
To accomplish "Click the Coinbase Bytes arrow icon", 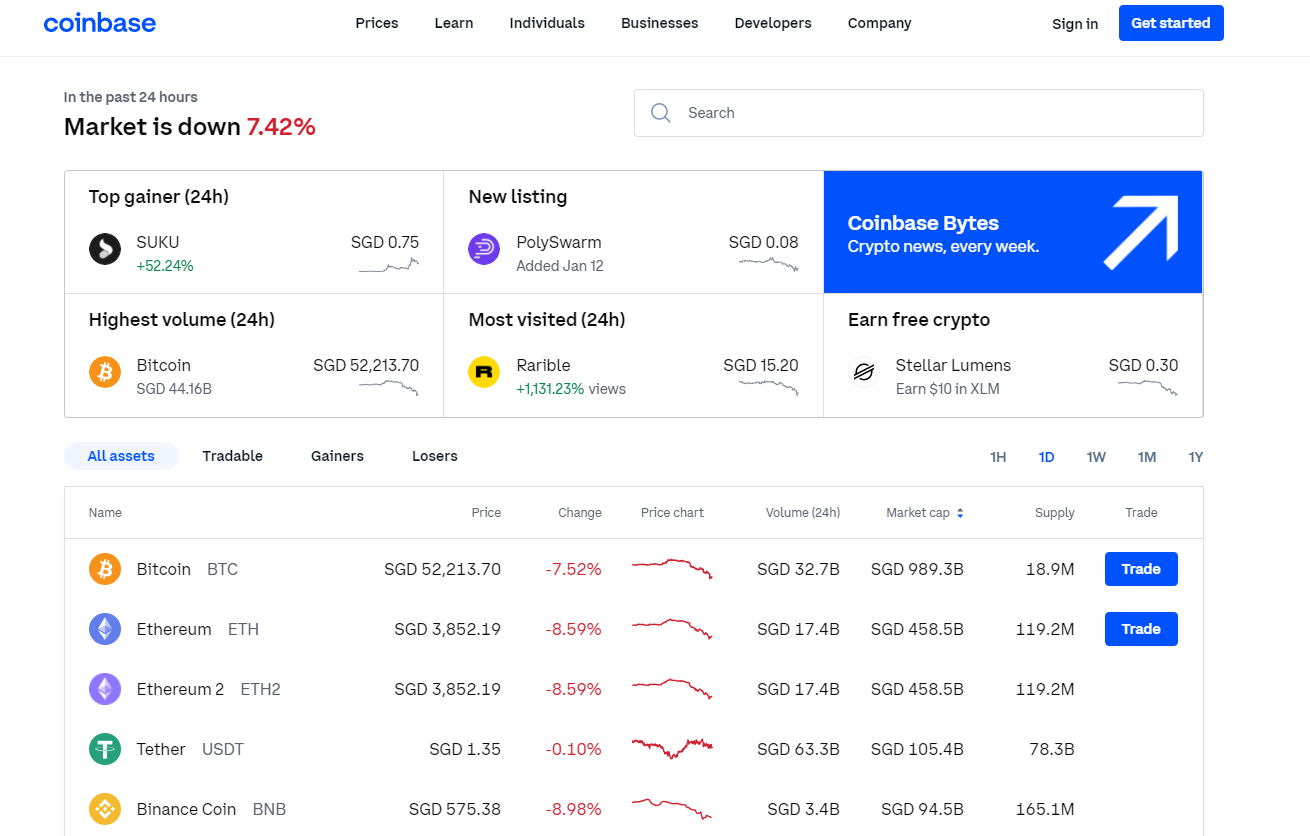I will pos(1141,232).
